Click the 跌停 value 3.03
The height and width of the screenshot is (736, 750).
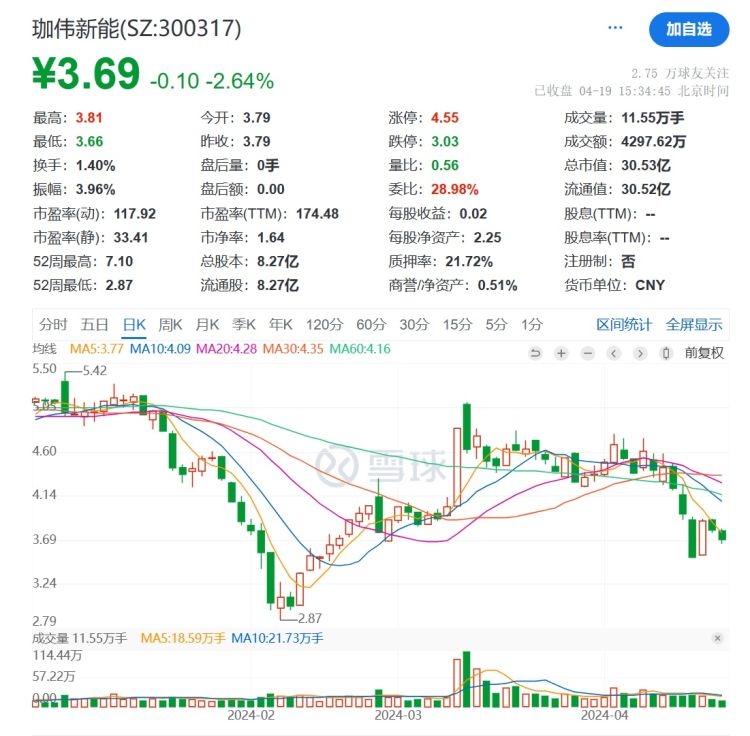445,142
